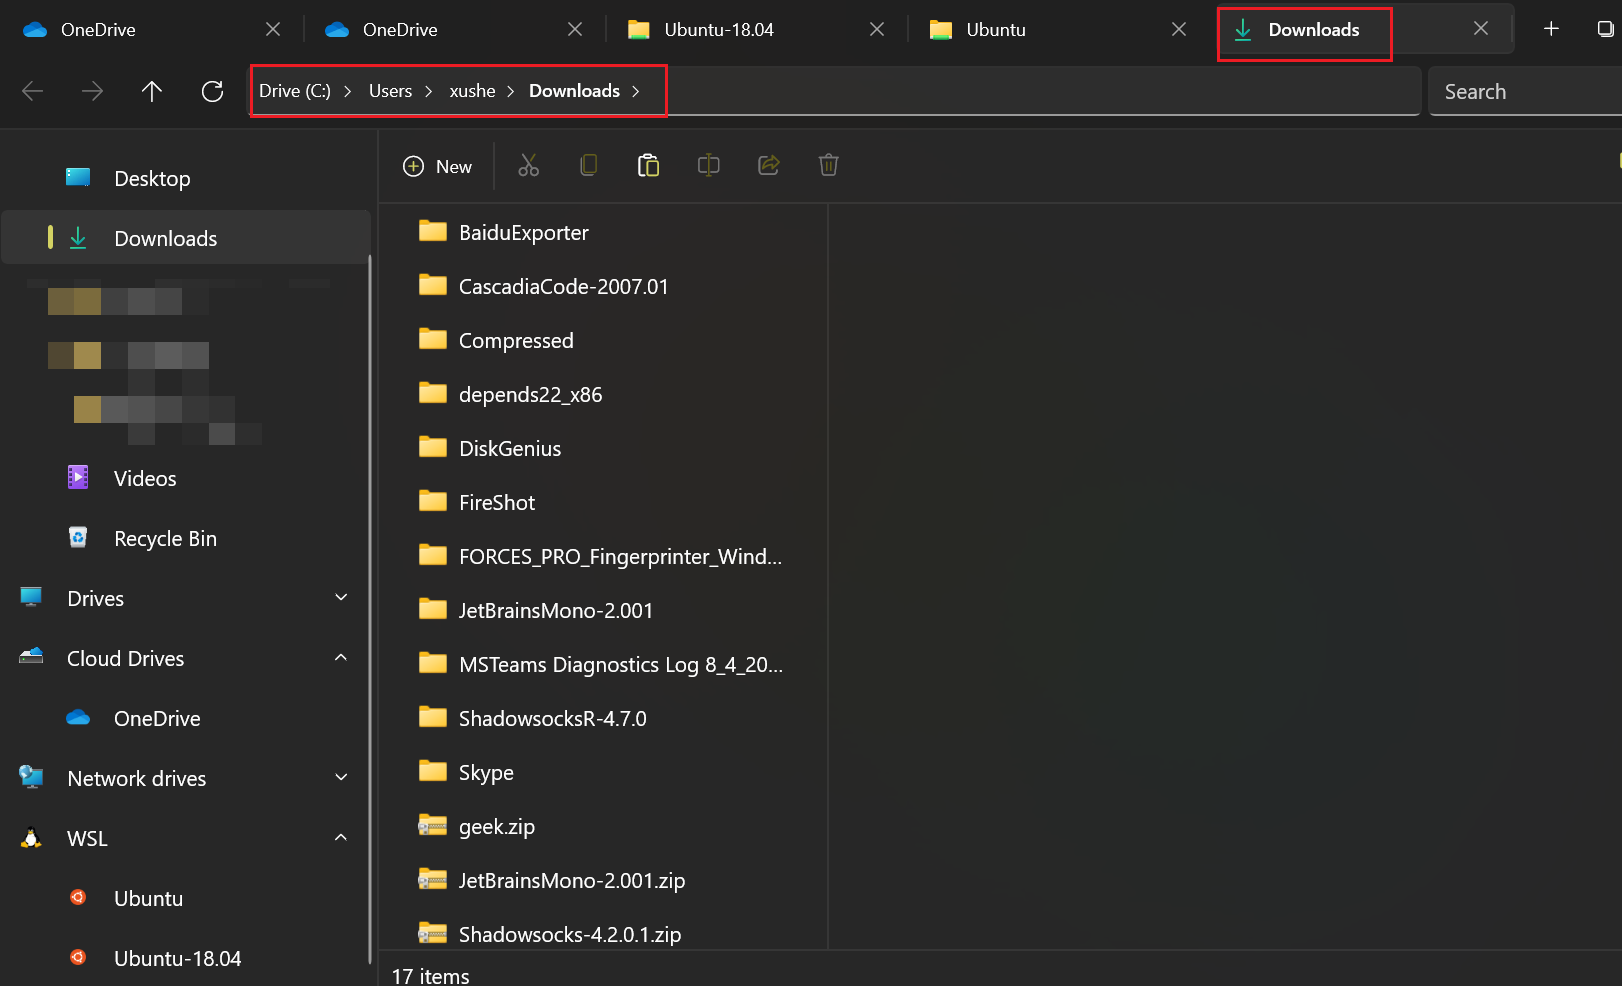Open chevron after Drive (C:) breadcrumb

click(348, 91)
